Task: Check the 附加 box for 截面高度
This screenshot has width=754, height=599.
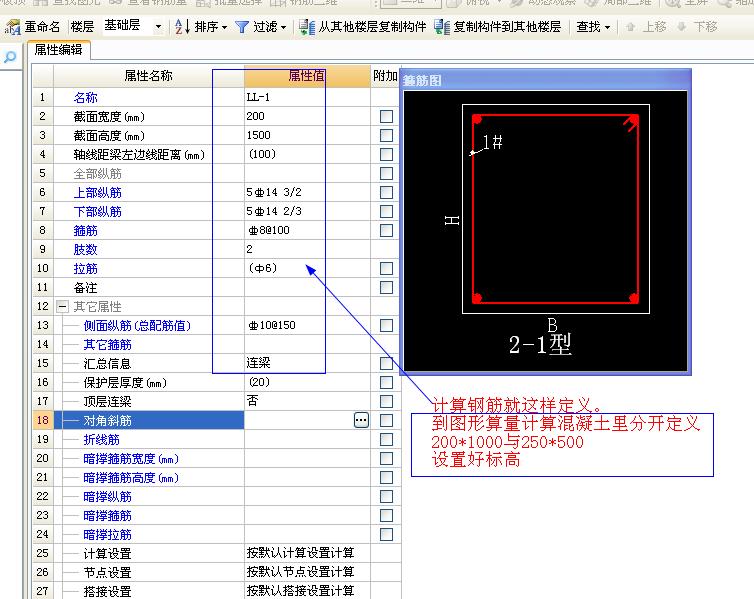Action: 386,136
